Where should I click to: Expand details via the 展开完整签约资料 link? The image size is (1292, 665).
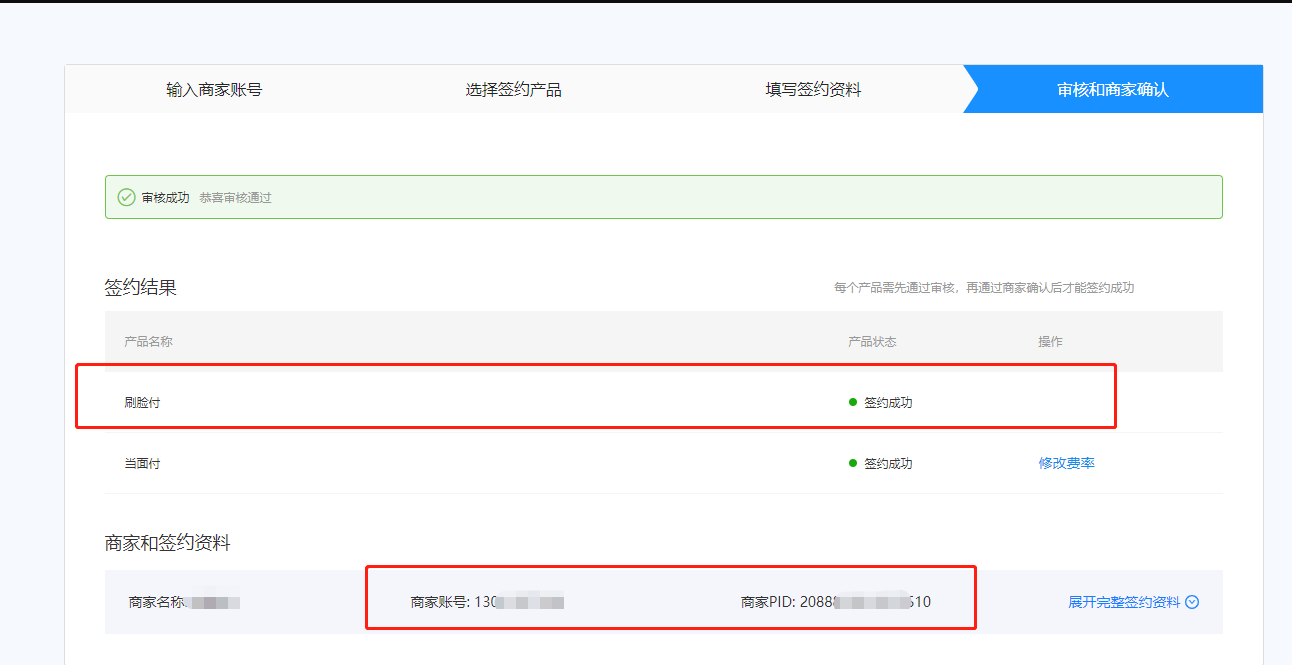tap(1124, 602)
